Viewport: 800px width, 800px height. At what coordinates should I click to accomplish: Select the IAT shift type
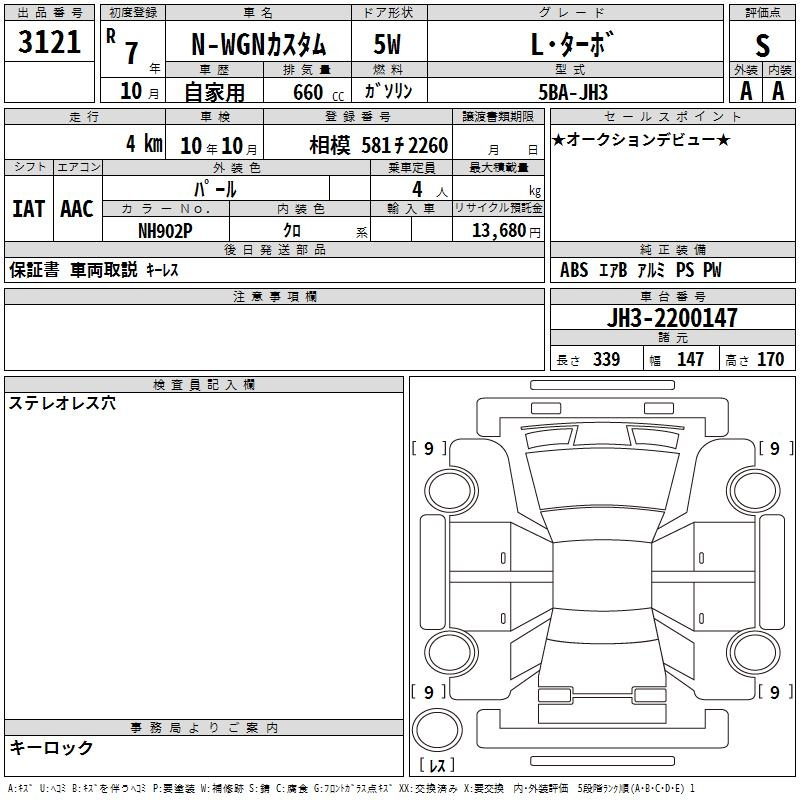(28, 209)
